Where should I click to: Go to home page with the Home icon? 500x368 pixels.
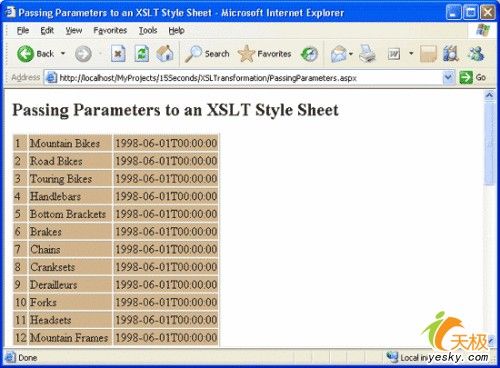click(165, 54)
